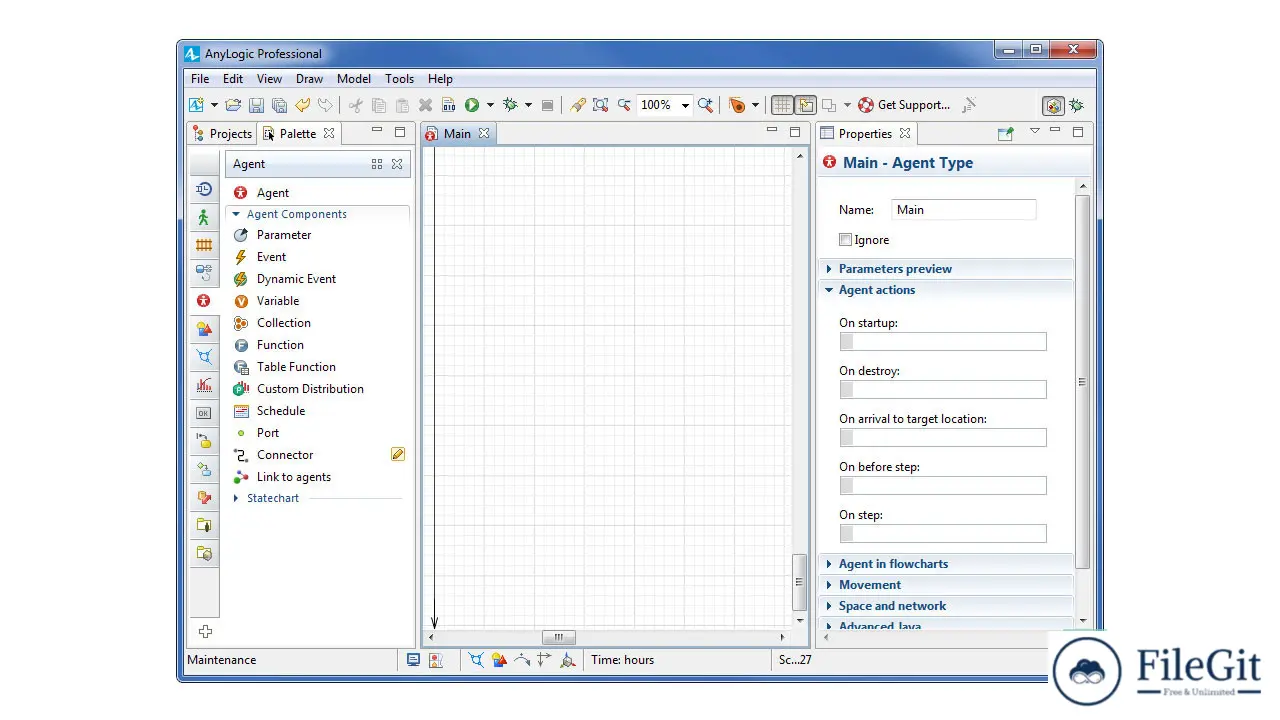Viewport: 1280px width, 720px height.
Task: Expand the Parameters preview section
Action: point(829,269)
